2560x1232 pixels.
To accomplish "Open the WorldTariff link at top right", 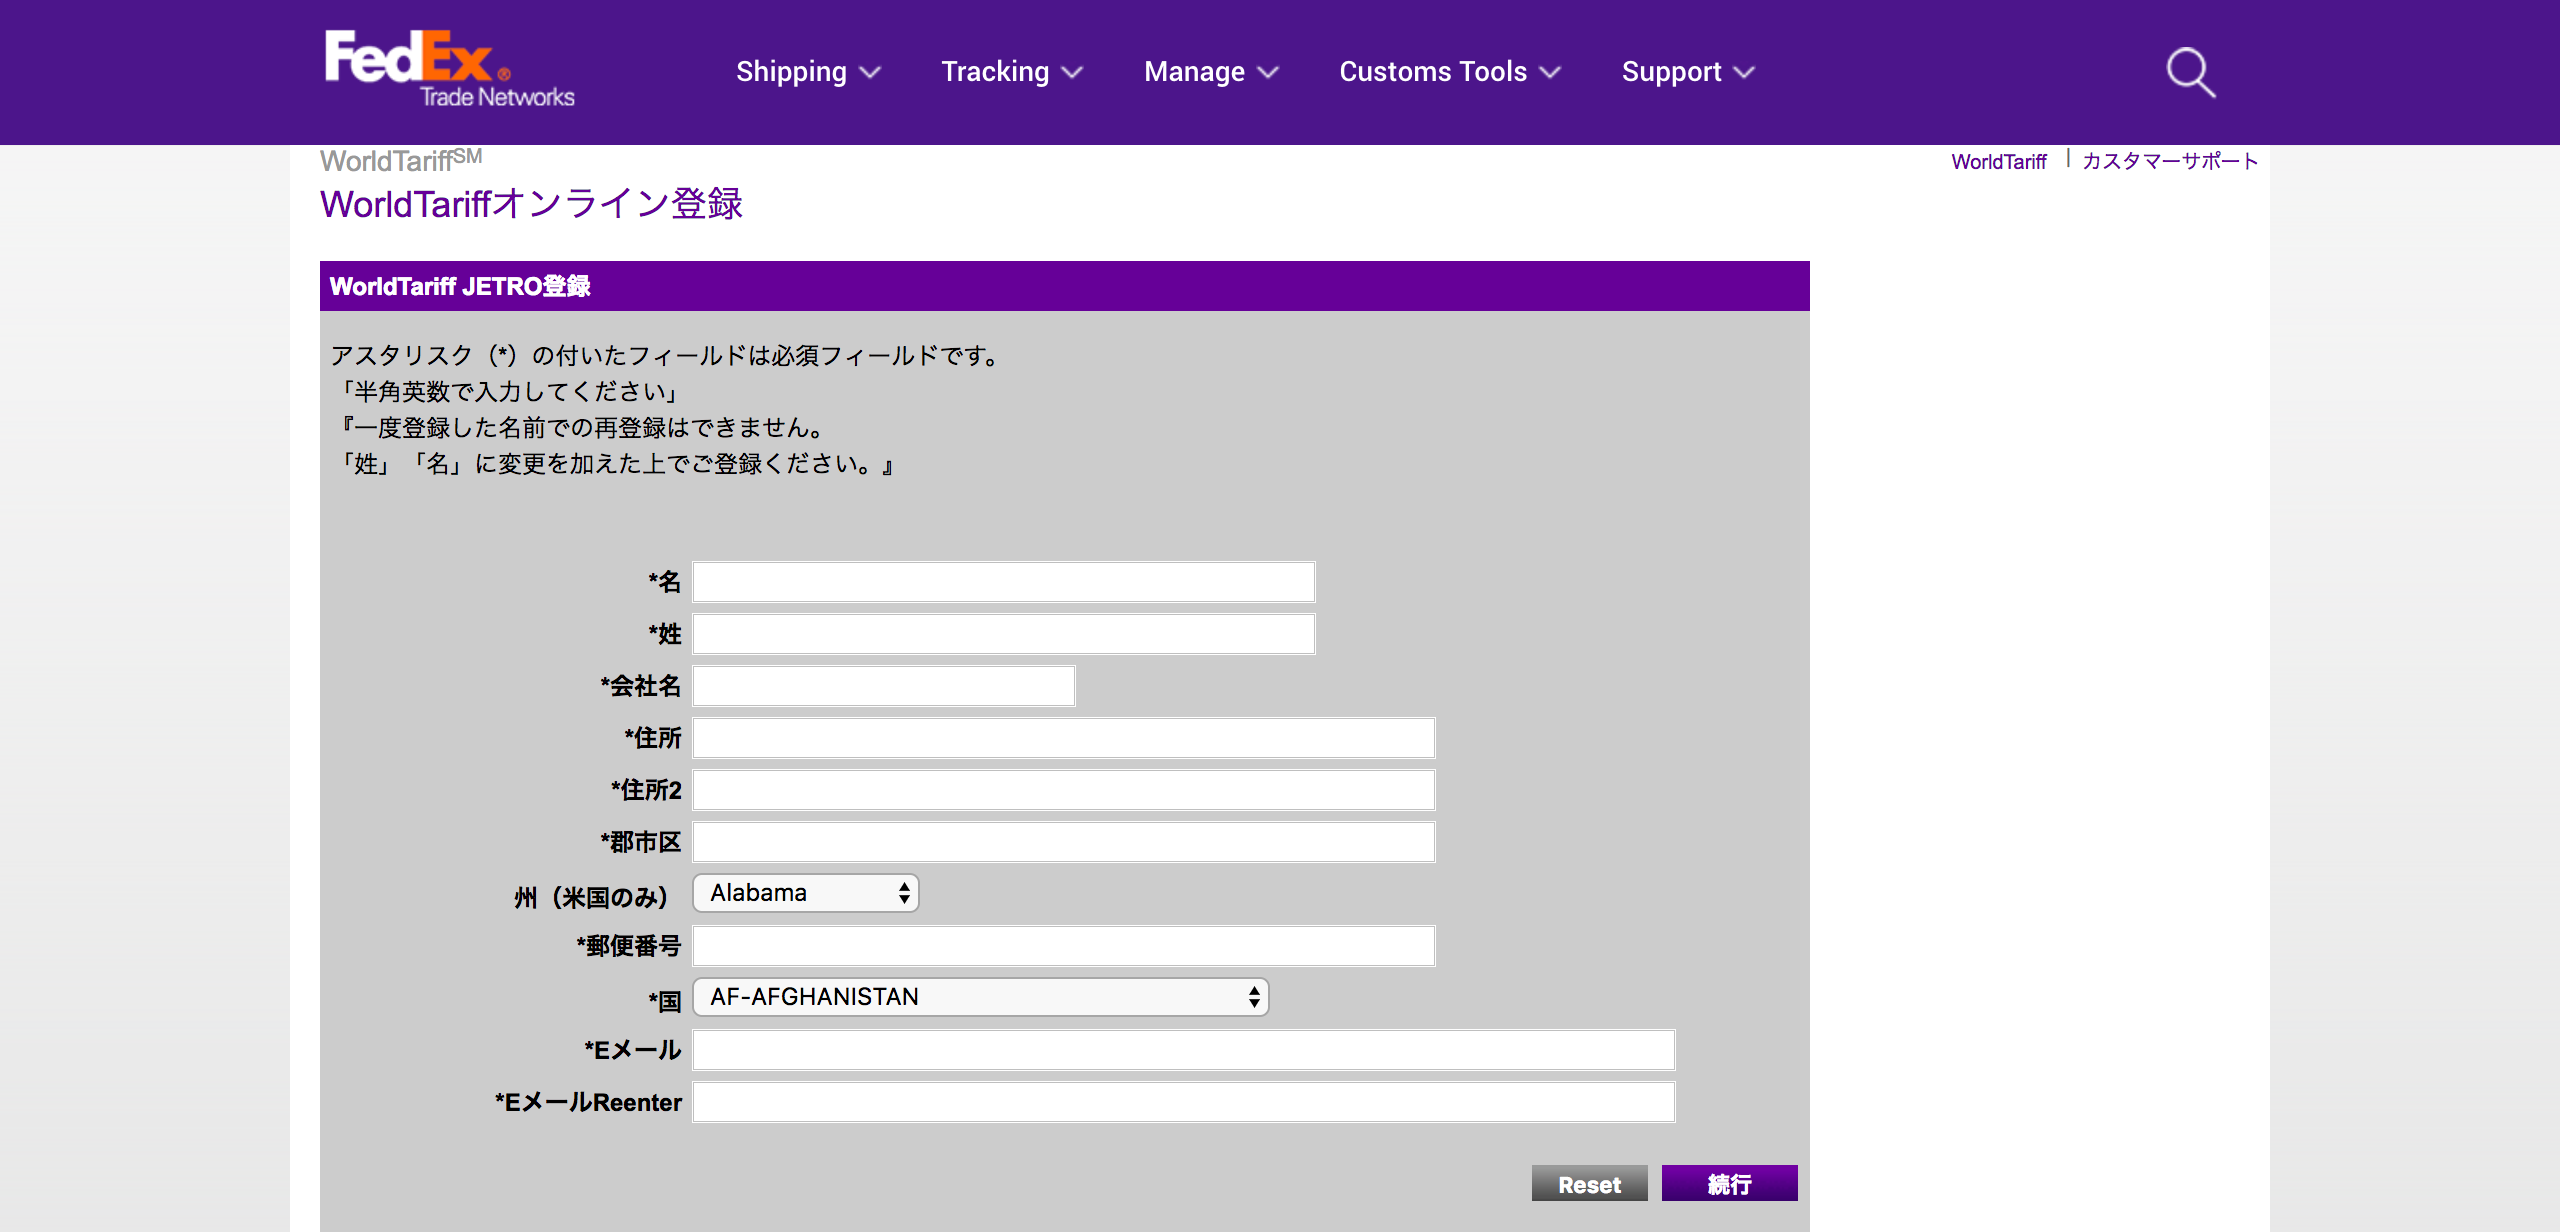I will (1998, 162).
